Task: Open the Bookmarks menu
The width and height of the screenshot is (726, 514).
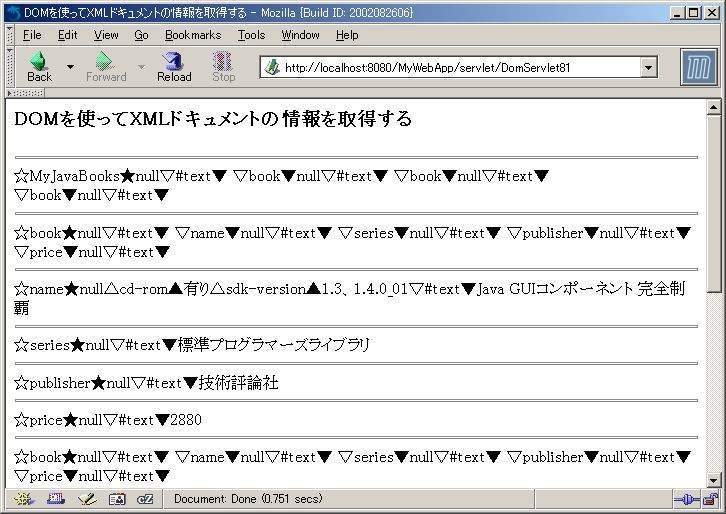Action: (192, 35)
